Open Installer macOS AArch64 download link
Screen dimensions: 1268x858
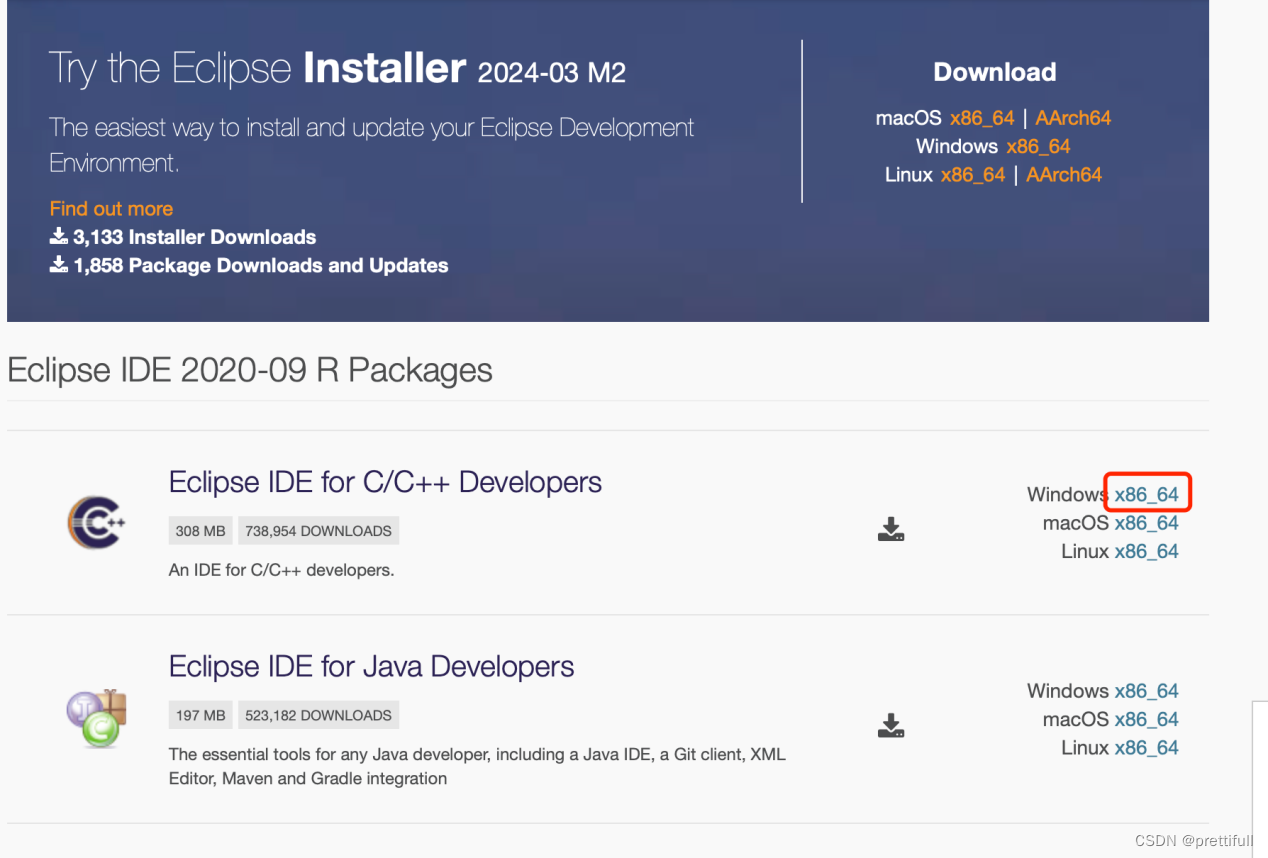tap(1073, 118)
